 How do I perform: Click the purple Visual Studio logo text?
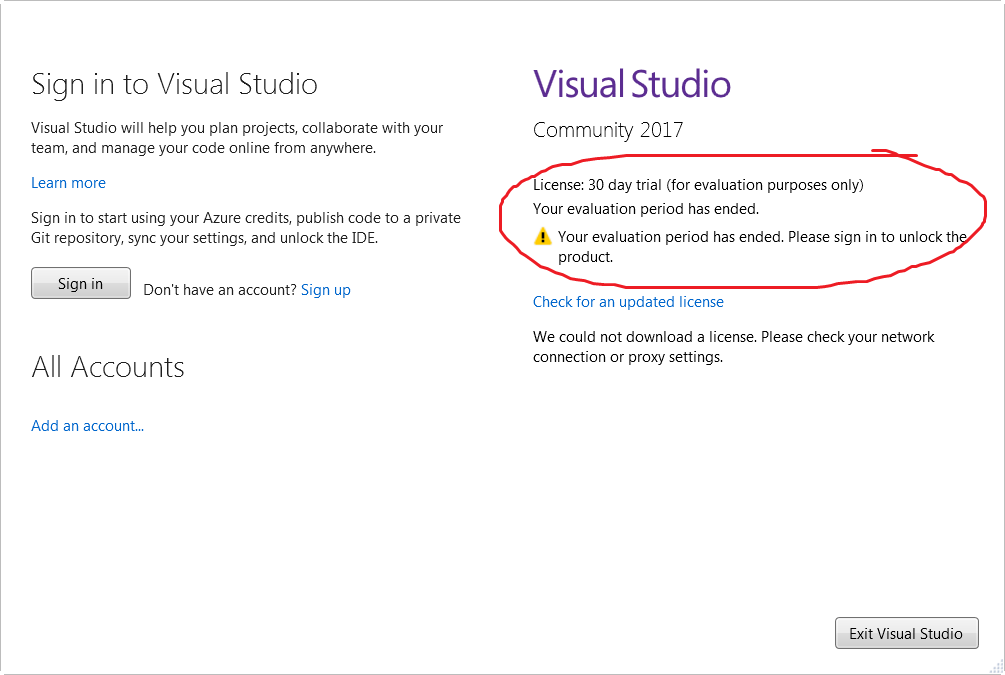click(631, 85)
